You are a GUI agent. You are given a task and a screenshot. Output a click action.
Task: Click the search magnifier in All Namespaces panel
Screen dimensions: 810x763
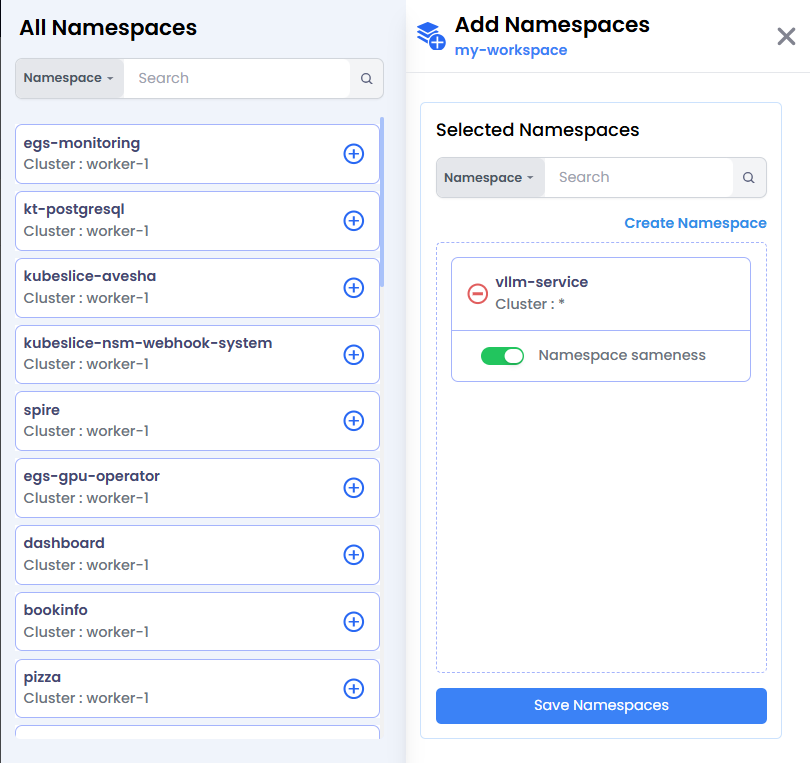pyautogui.click(x=367, y=78)
